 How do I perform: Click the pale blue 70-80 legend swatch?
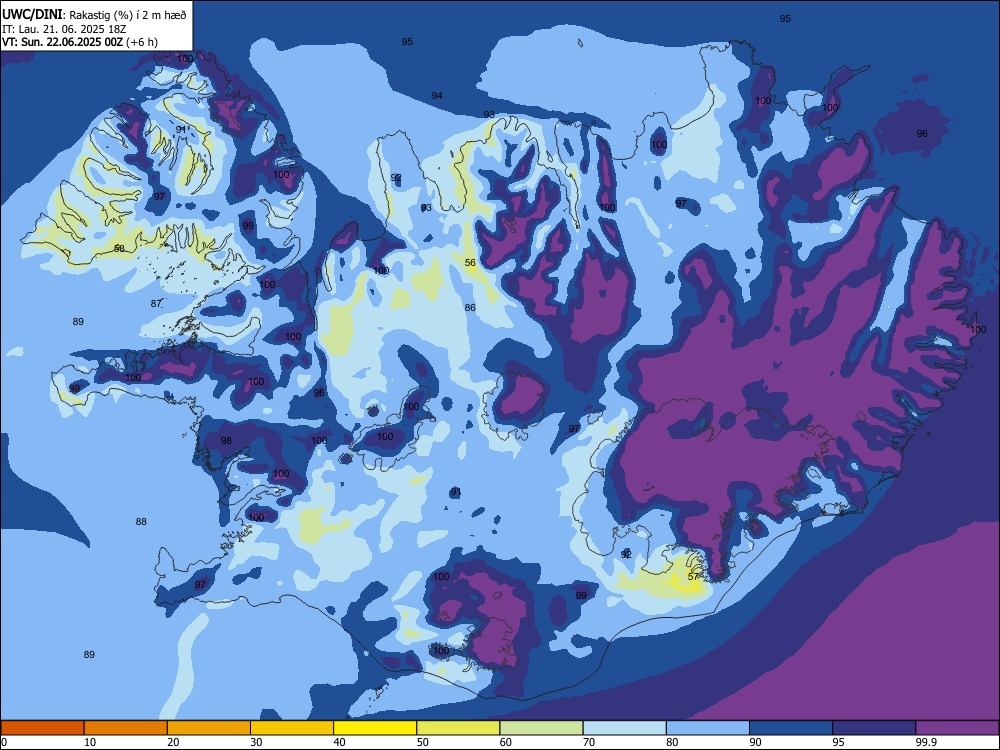click(x=625, y=728)
